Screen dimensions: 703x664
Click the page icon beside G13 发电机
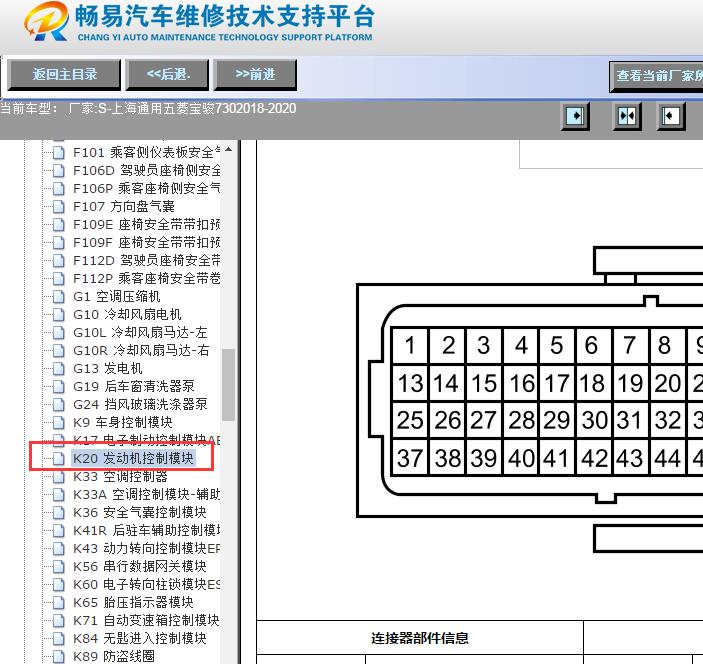click(x=58, y=368)
